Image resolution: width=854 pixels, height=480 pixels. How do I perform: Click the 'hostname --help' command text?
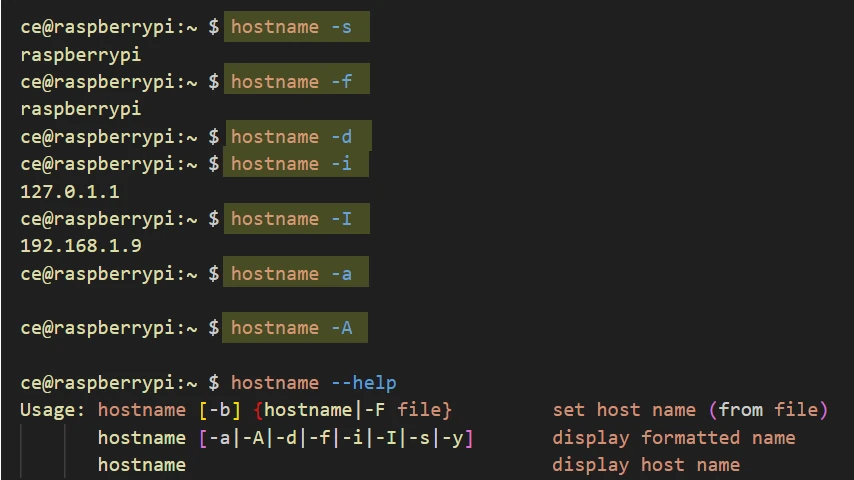click(313, 383)
